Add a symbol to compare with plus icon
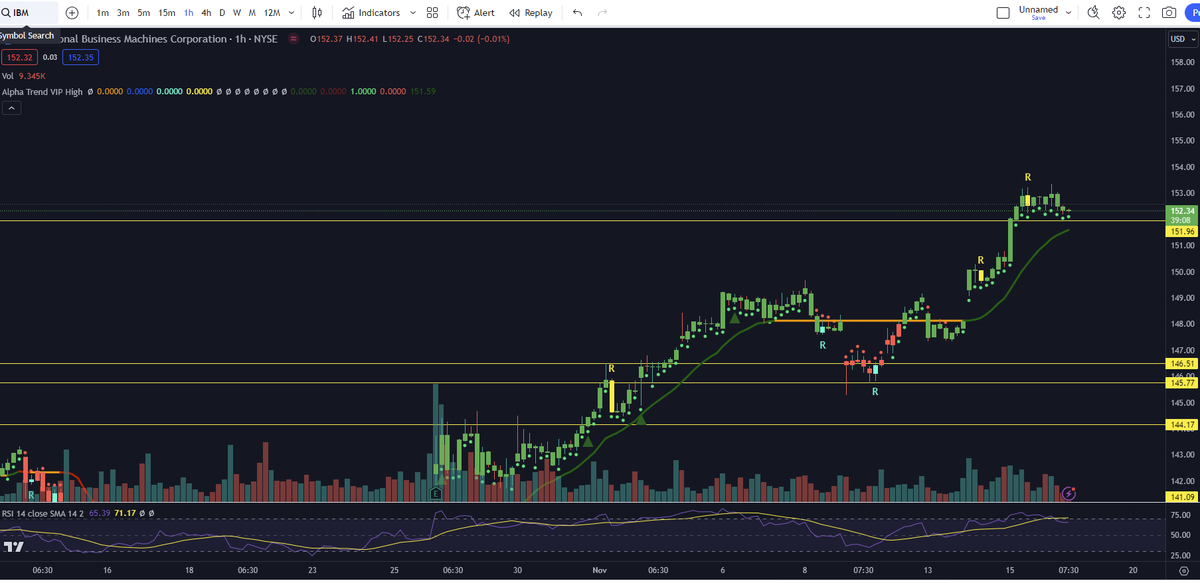The height and width of the screenshot is (583, 1200). [72, 13]
